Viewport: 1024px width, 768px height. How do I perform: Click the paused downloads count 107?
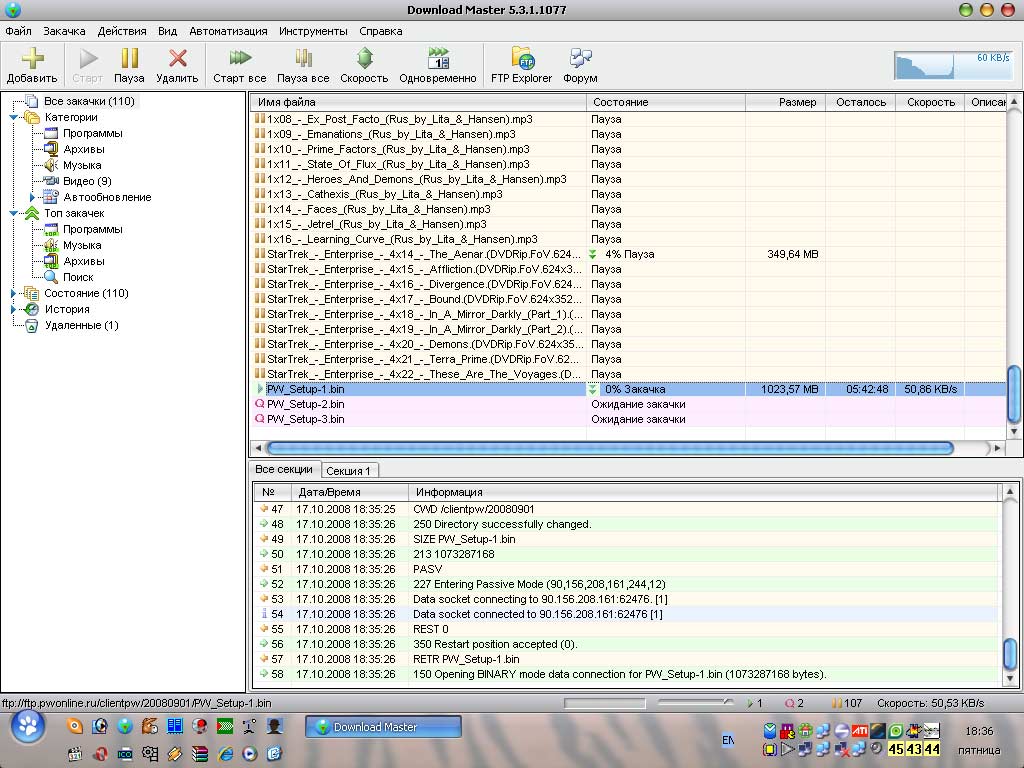click(847, 703)
